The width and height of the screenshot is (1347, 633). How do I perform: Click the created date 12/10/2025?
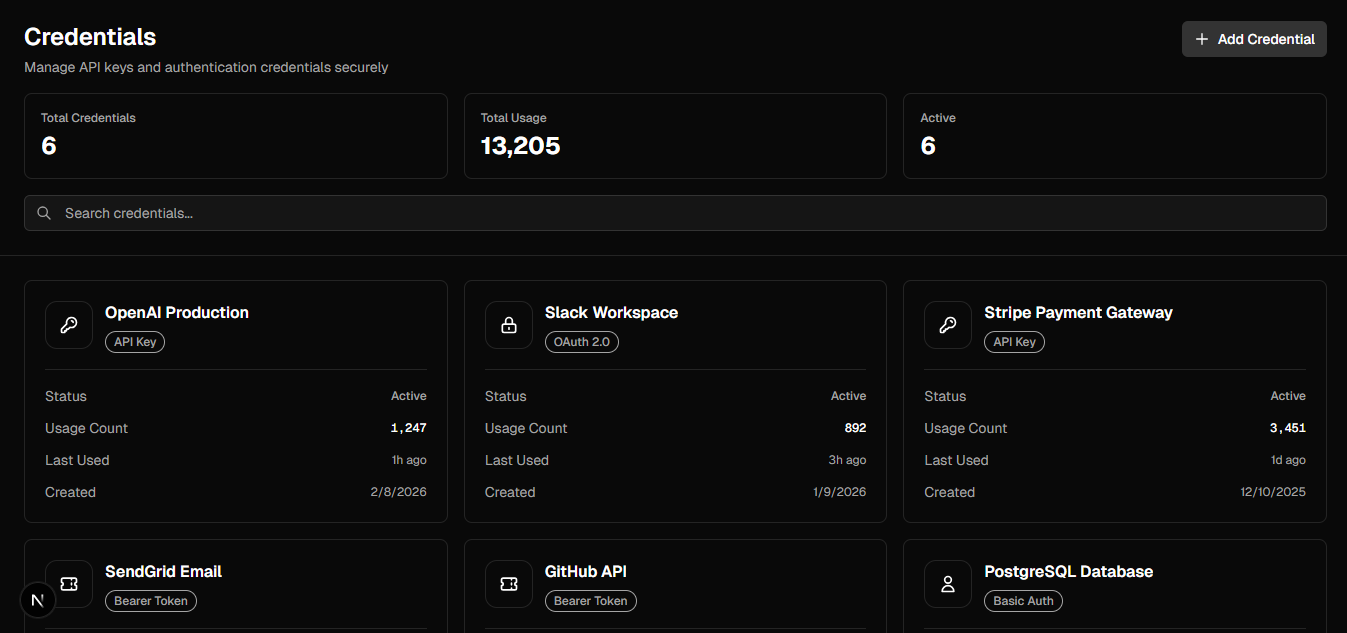pos(1273,492)
